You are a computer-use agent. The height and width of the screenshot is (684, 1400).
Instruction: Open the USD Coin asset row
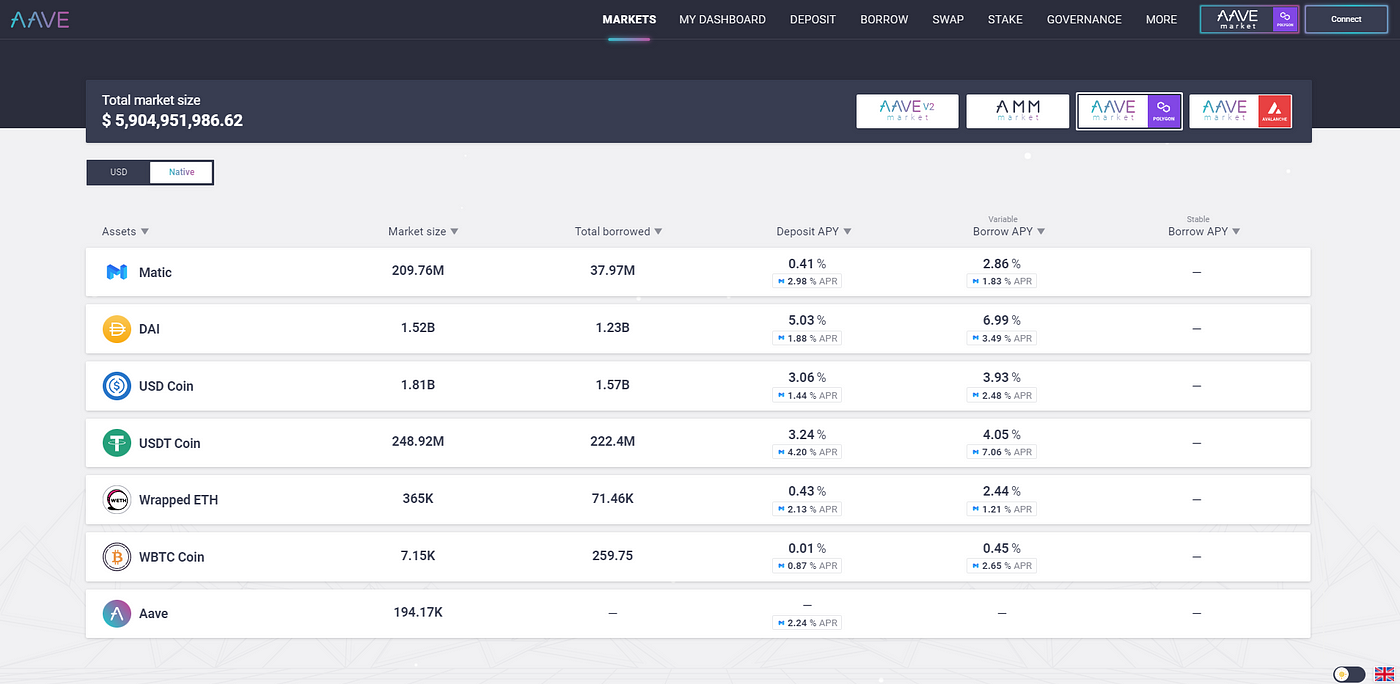click(x=698, y=386)
